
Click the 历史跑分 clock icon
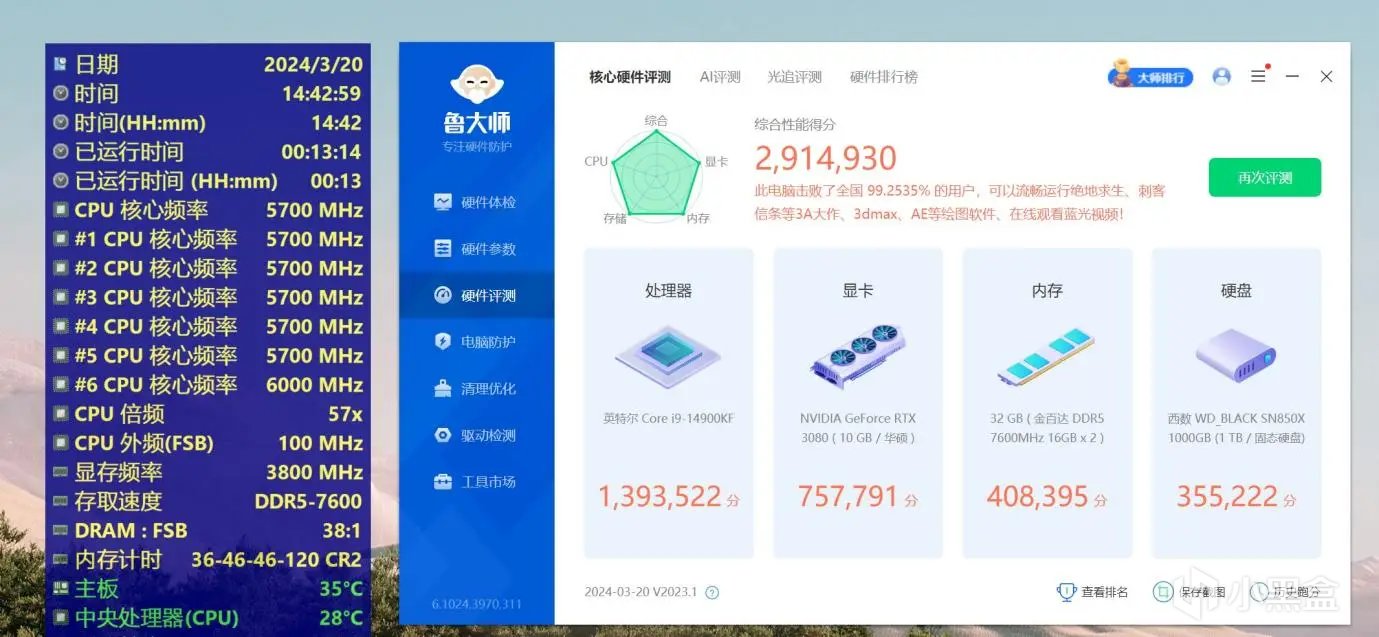1259,592
